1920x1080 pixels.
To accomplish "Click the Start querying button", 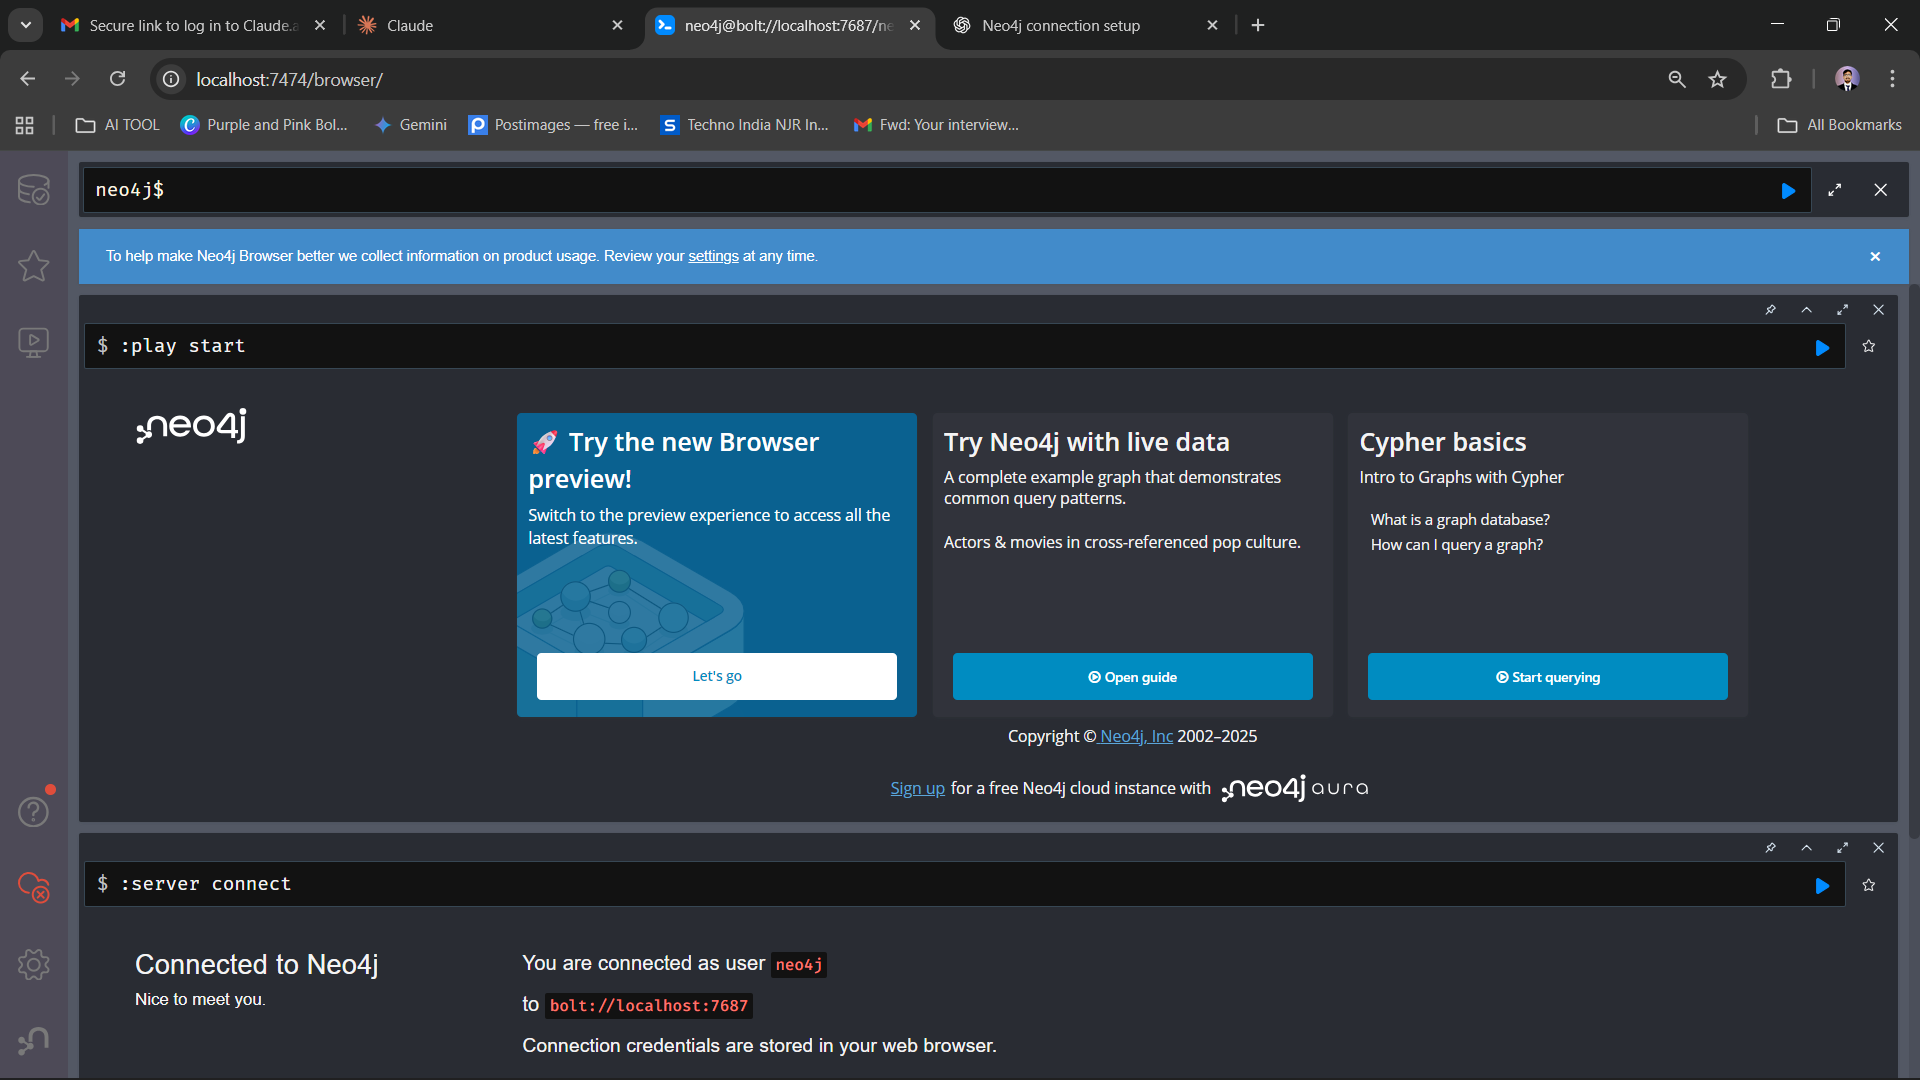I will coord(1548,677).
